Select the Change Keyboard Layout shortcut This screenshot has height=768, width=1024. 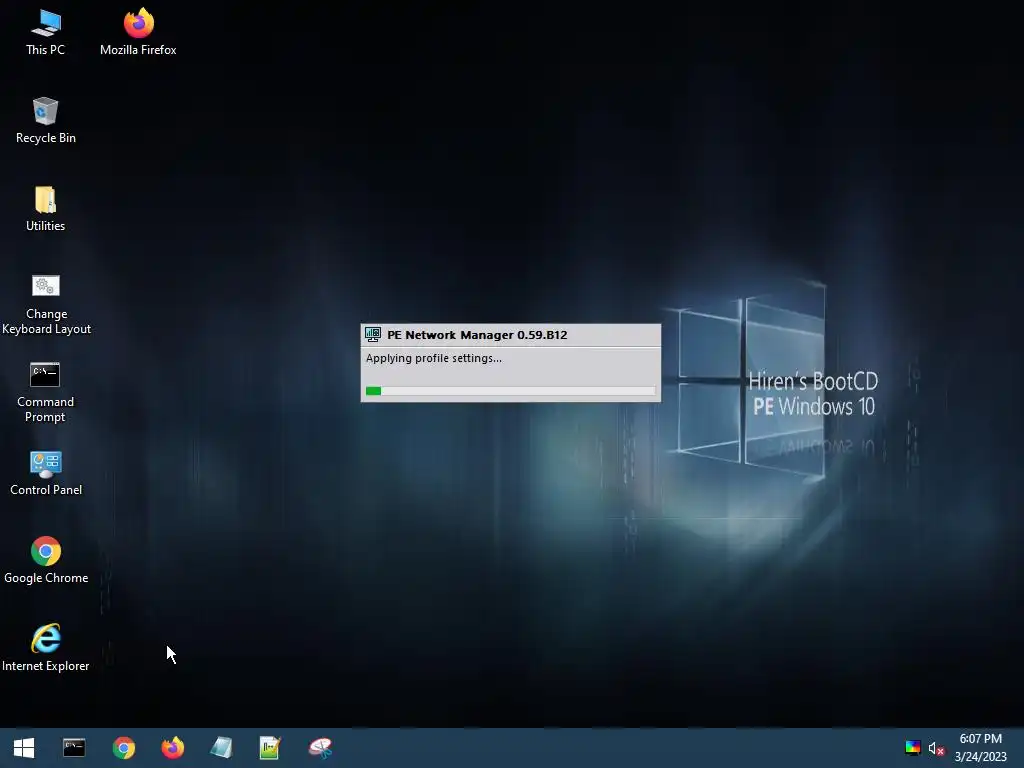[x=46, y=304]
